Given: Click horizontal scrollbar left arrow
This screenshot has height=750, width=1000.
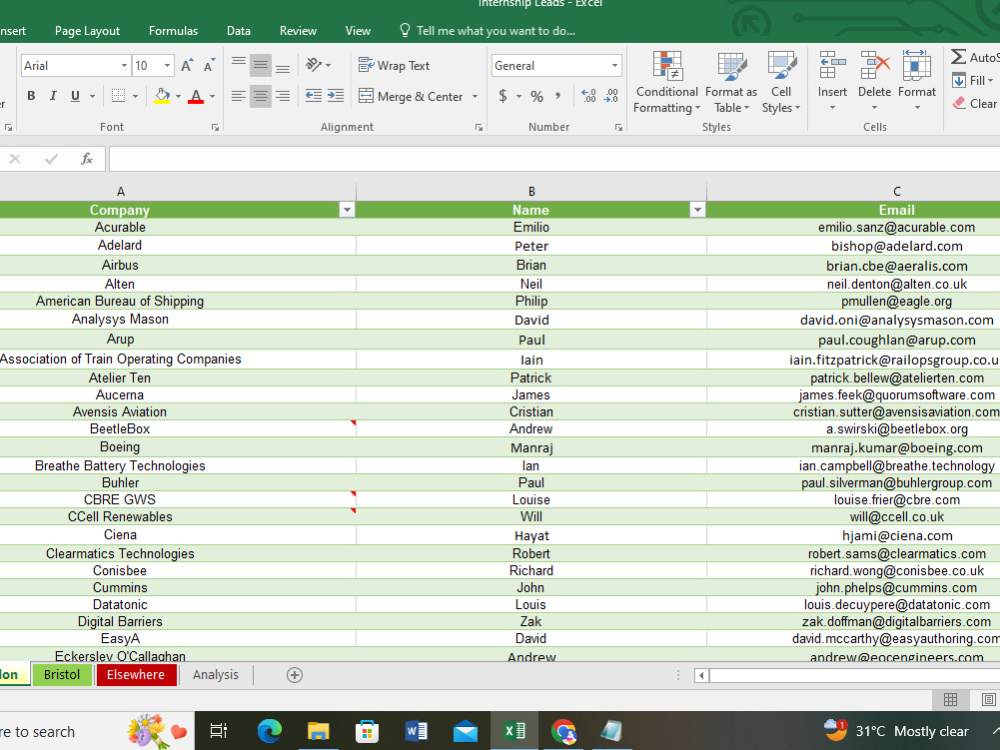Looking at the screenshot, I should pyautogui.click(x=702, y=675).
